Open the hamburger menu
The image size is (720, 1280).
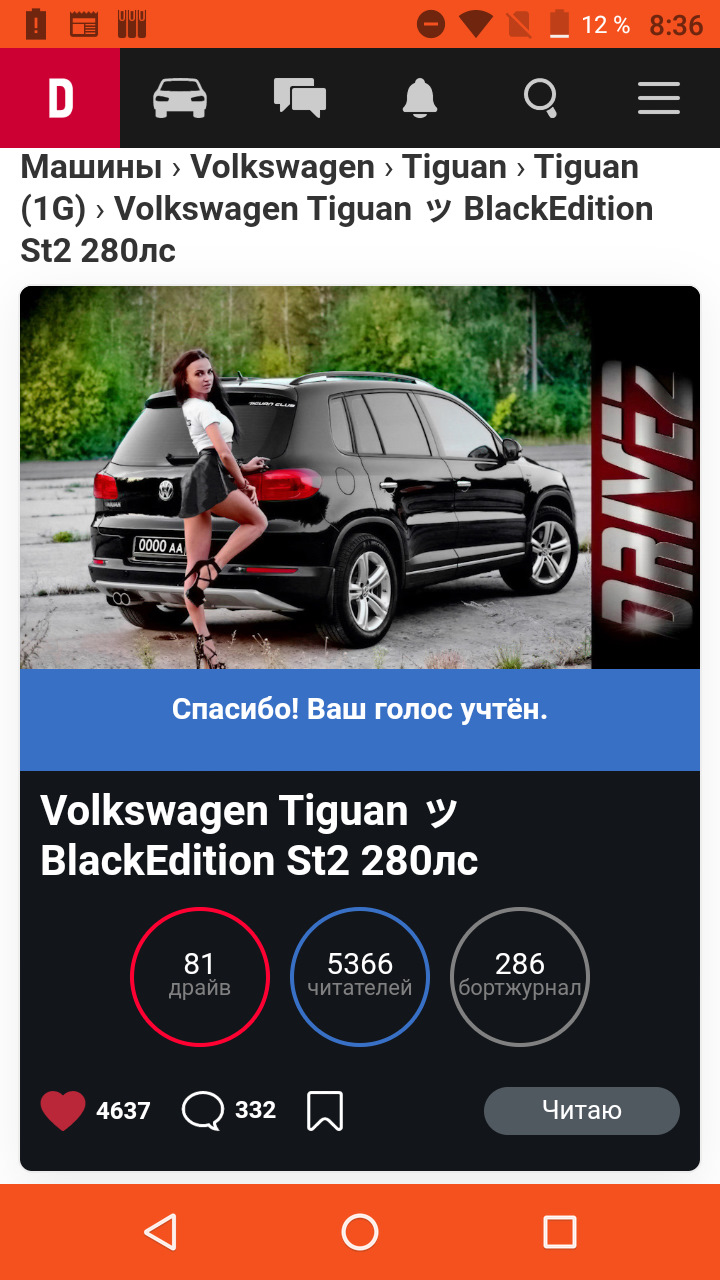pos(659,98)
